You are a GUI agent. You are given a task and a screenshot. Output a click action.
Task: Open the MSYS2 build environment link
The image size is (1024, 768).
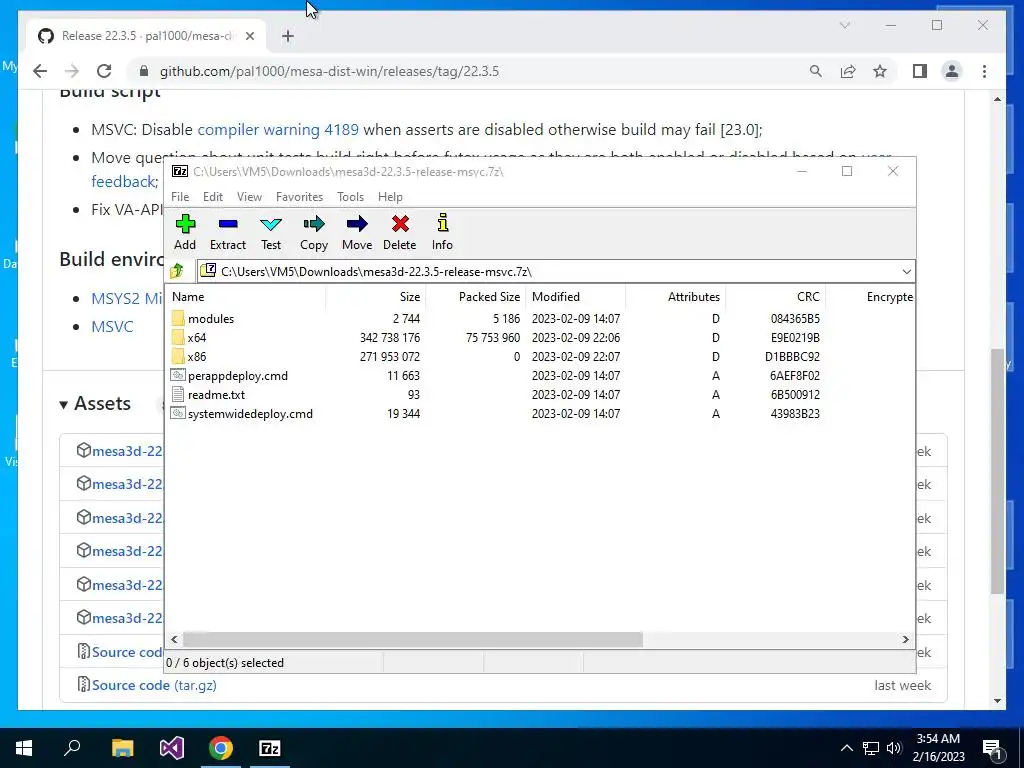(127, 298)
